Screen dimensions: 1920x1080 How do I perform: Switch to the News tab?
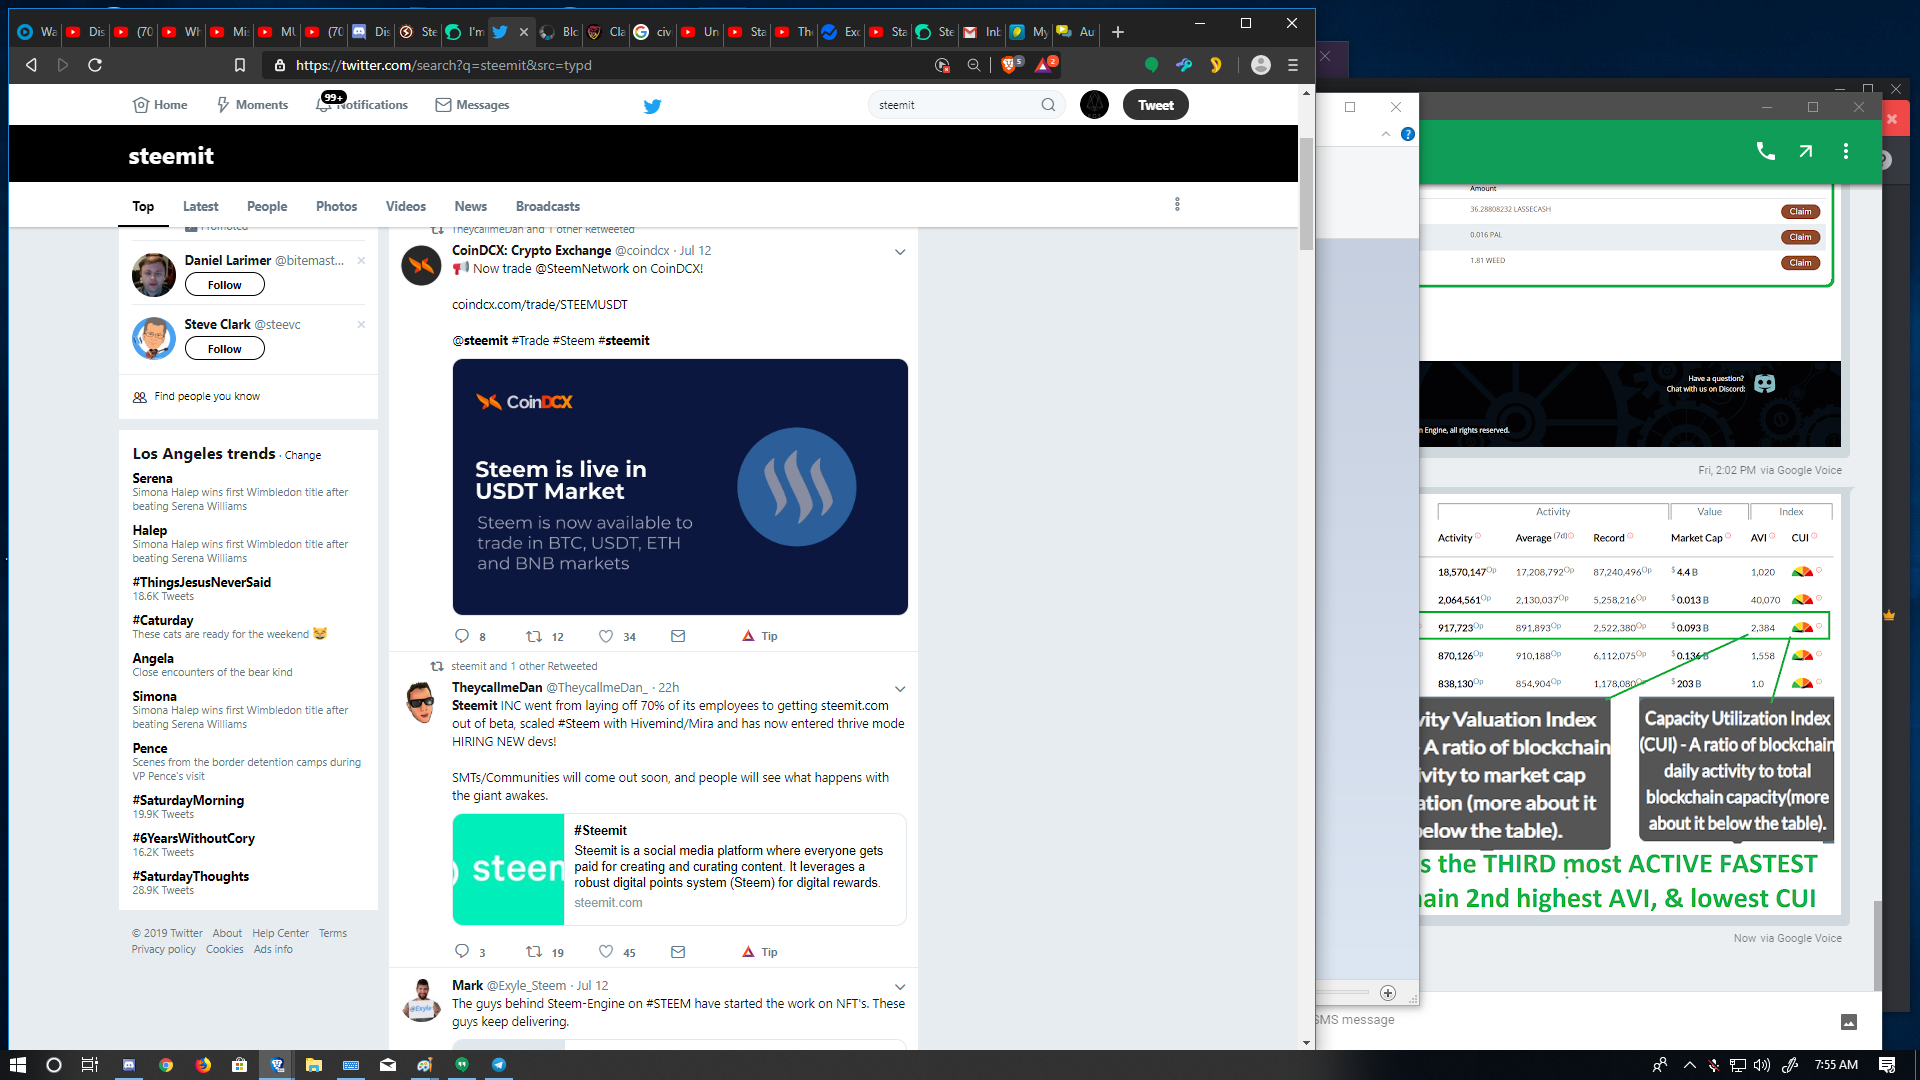pos(470,206)
